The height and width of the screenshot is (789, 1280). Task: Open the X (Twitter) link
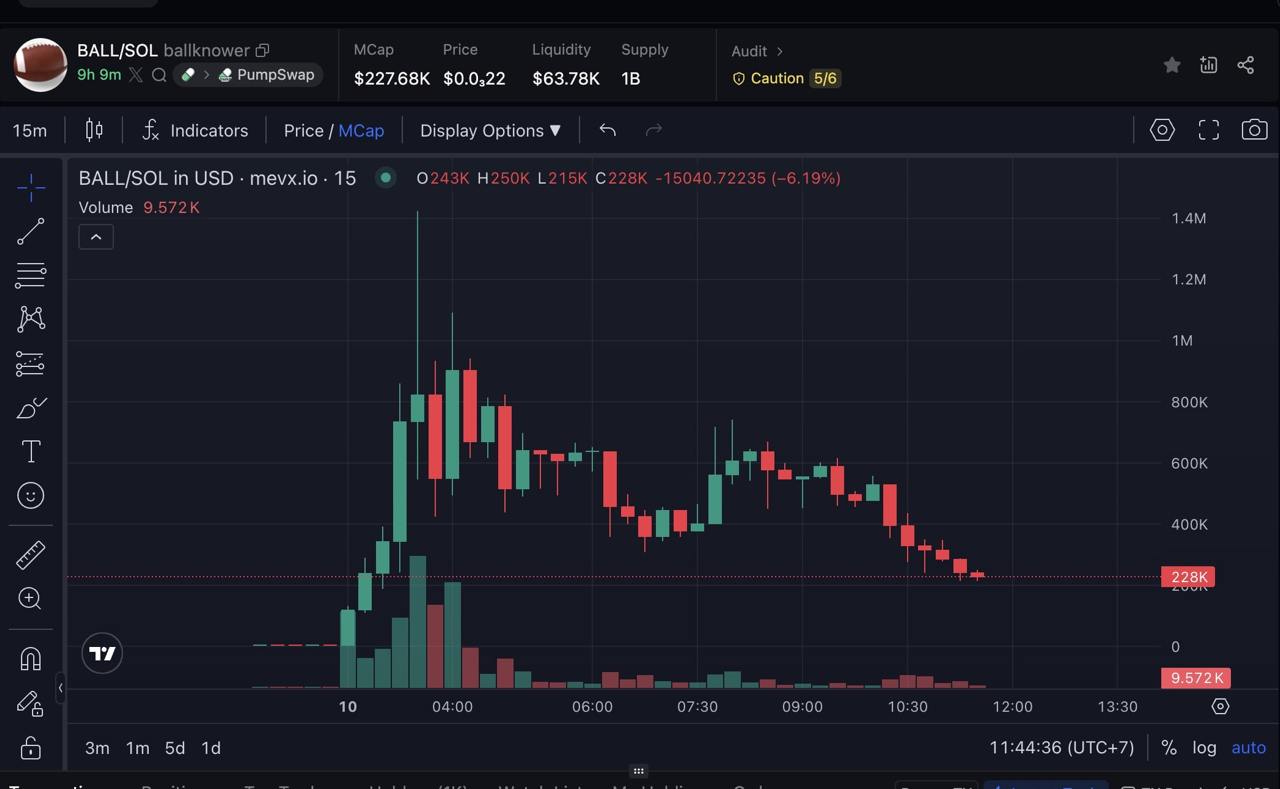pos(136,75)
